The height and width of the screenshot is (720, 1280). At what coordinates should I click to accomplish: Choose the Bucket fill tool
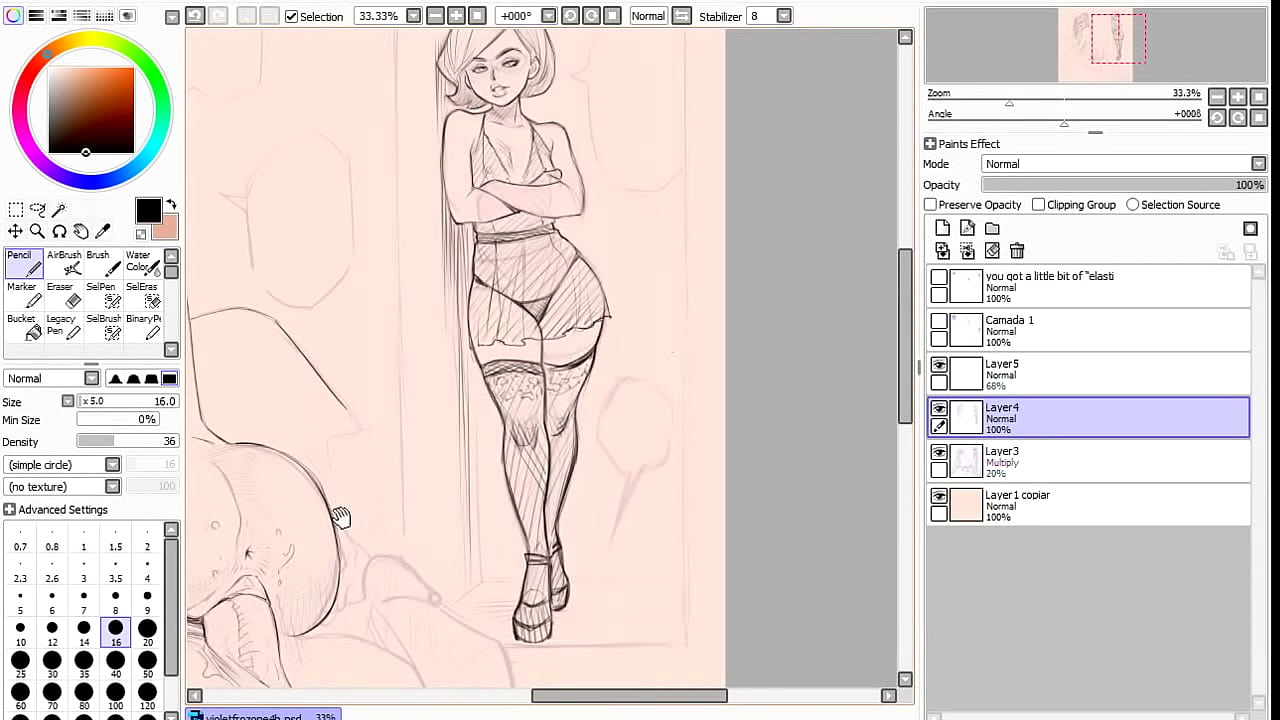[x=24, y=327]
